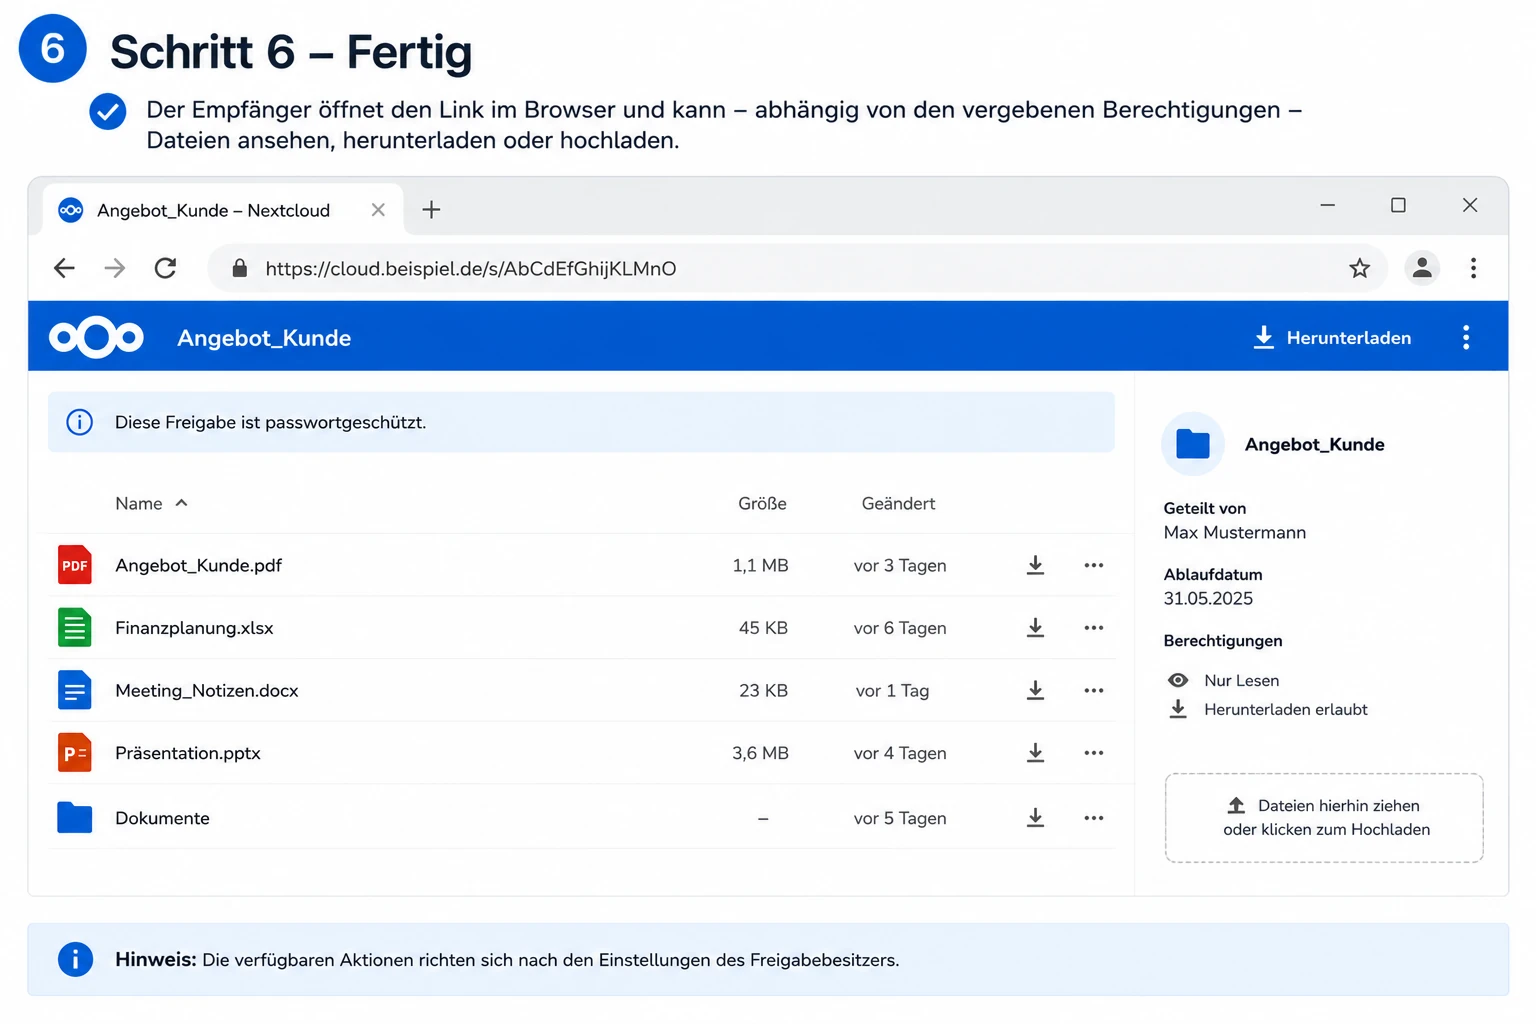Open Finanzplanung.xlsx file
The height and width of the screenshot is (1024, 1536).
pyautogui.click(x=194, y=628)
